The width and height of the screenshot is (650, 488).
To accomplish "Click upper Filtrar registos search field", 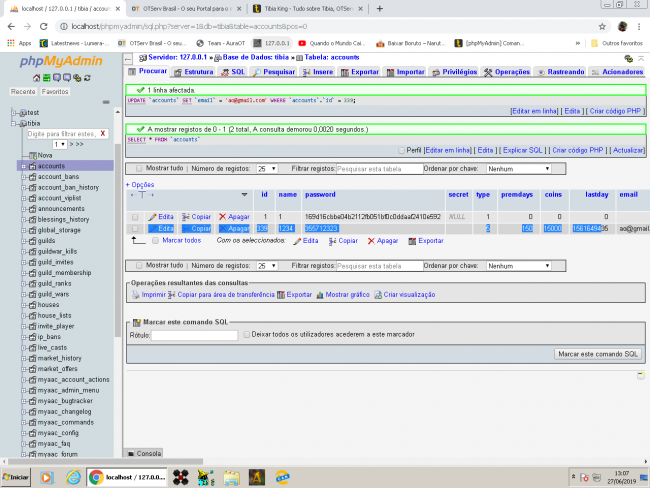I will point(379,169).
